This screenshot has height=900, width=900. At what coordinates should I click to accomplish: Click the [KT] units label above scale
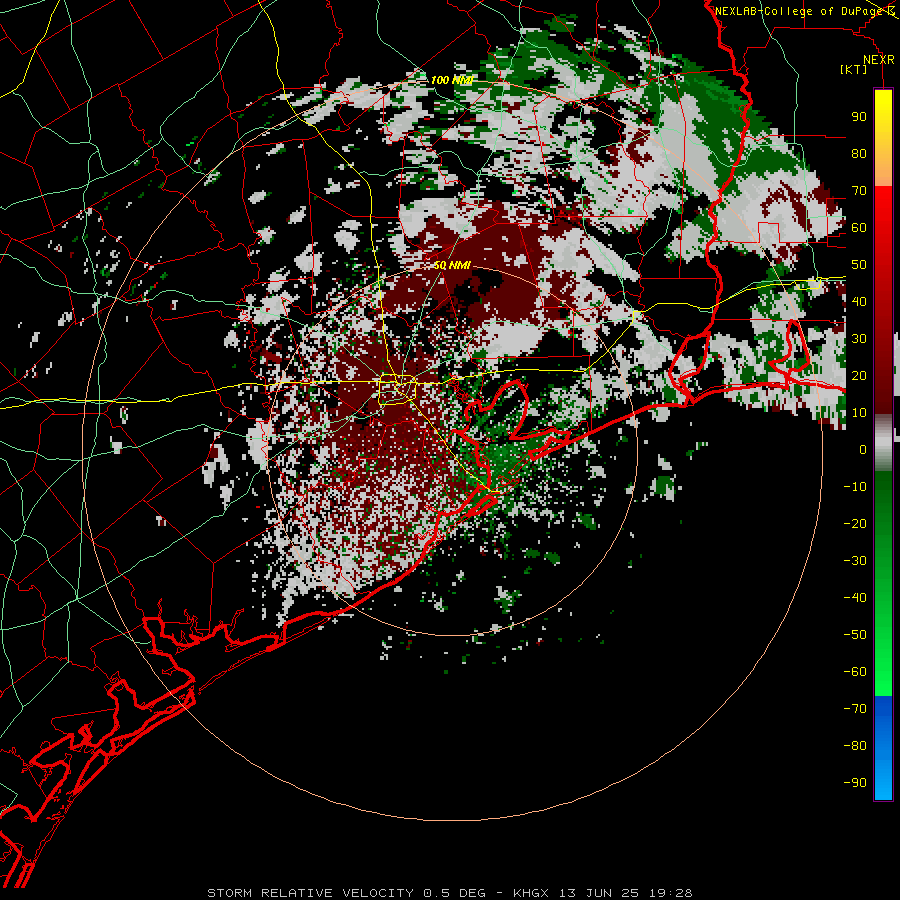click(x=853, y=69)
